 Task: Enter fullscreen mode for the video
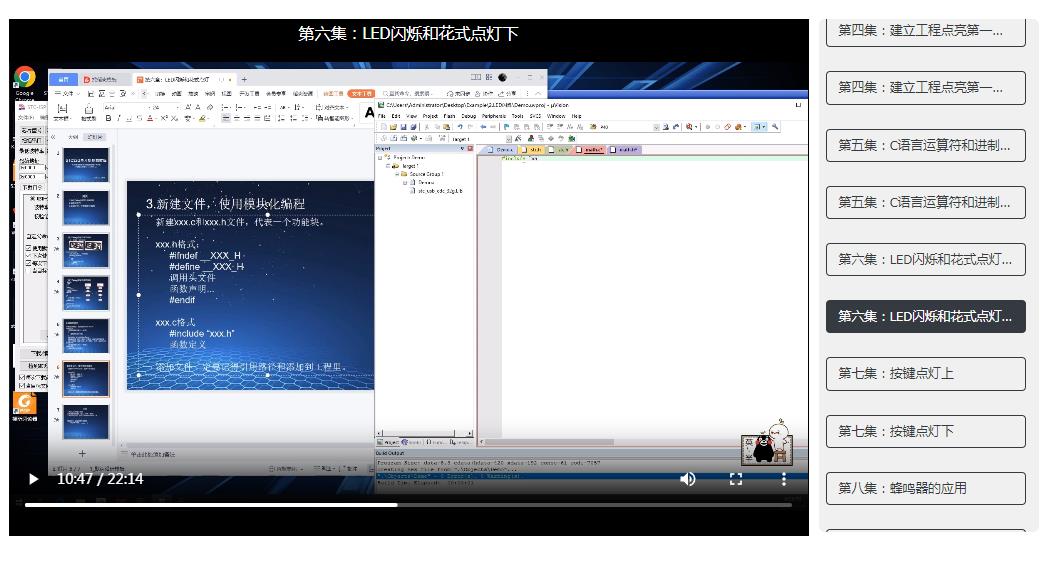pyautogui.click(x=736, y=479)
